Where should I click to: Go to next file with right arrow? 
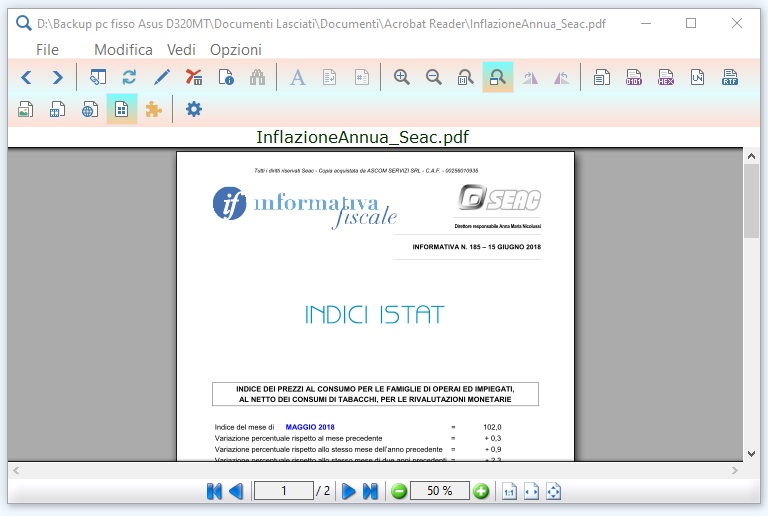coord(57,77)
